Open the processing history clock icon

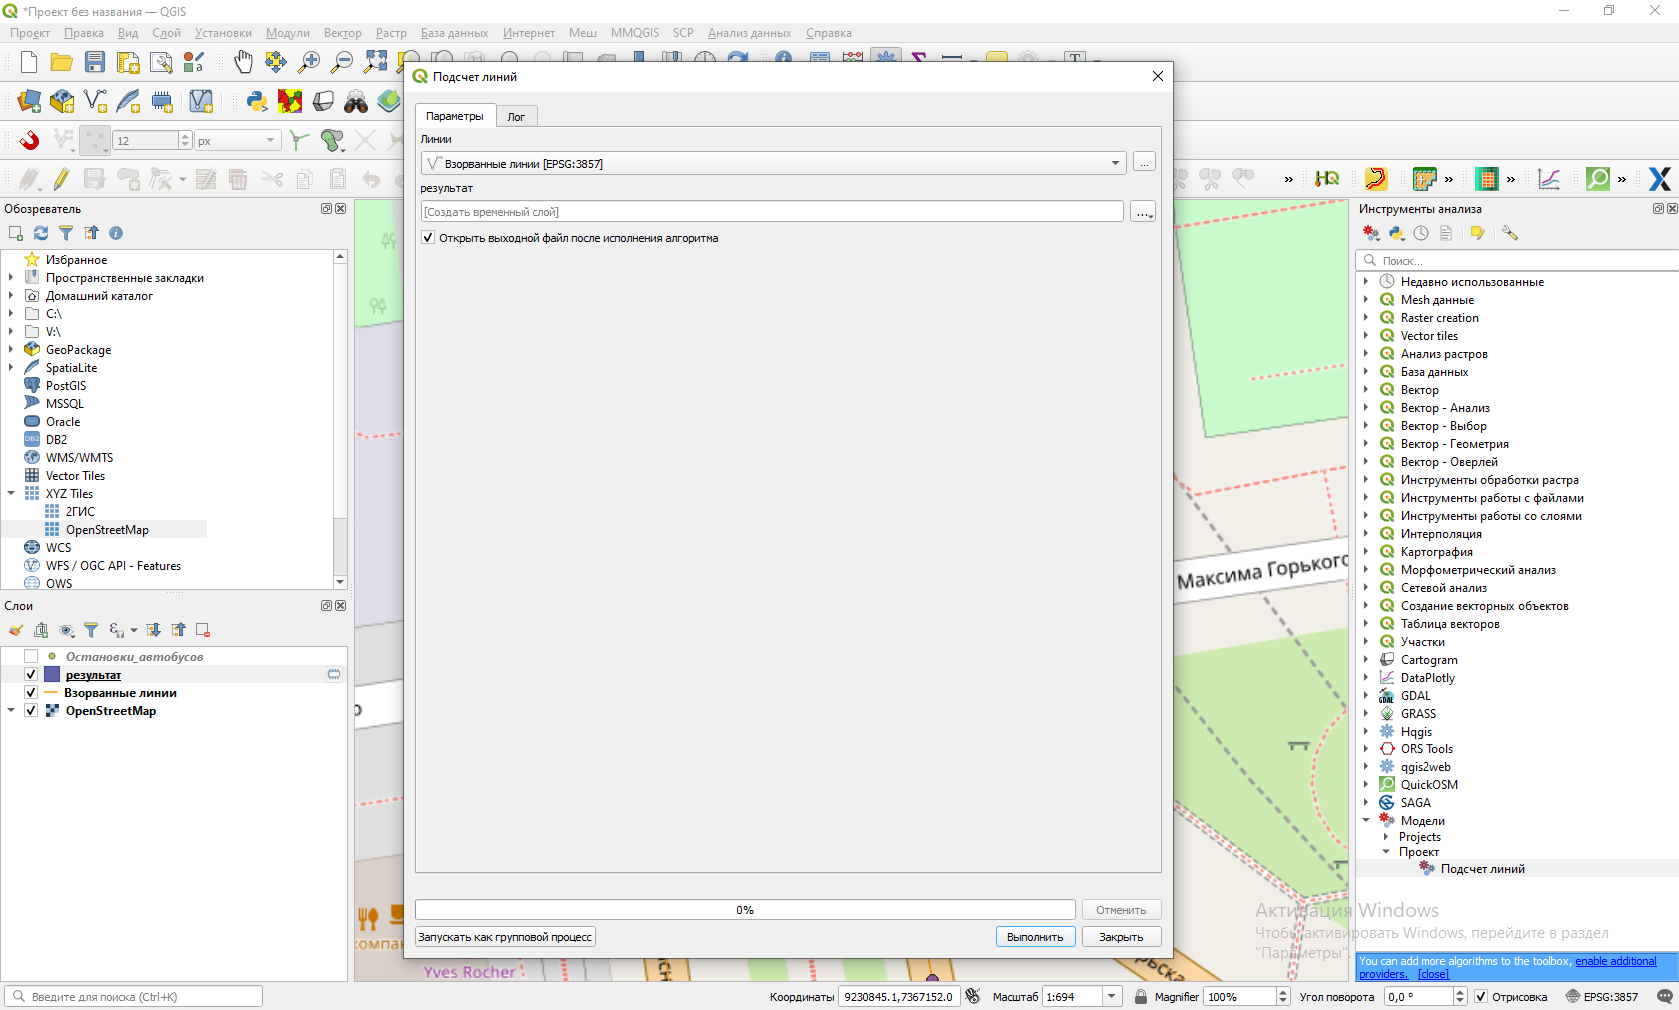[1421, 233]
